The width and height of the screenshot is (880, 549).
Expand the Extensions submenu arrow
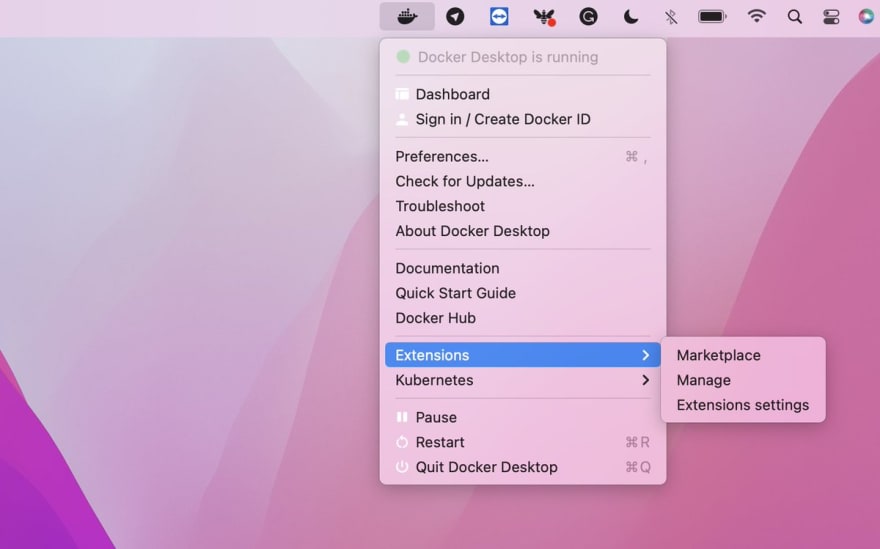(x=645, y=355)
